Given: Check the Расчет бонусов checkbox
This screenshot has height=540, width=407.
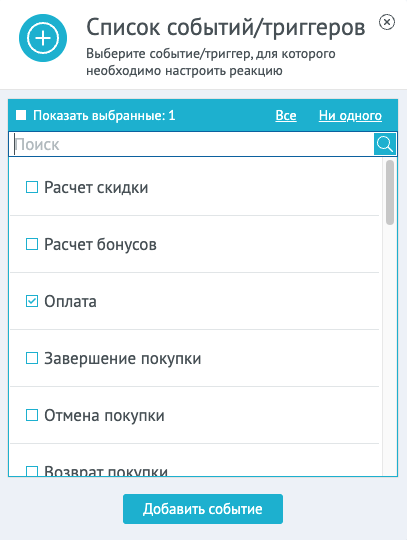Looking at the screenshot, I should click(32, 244).
